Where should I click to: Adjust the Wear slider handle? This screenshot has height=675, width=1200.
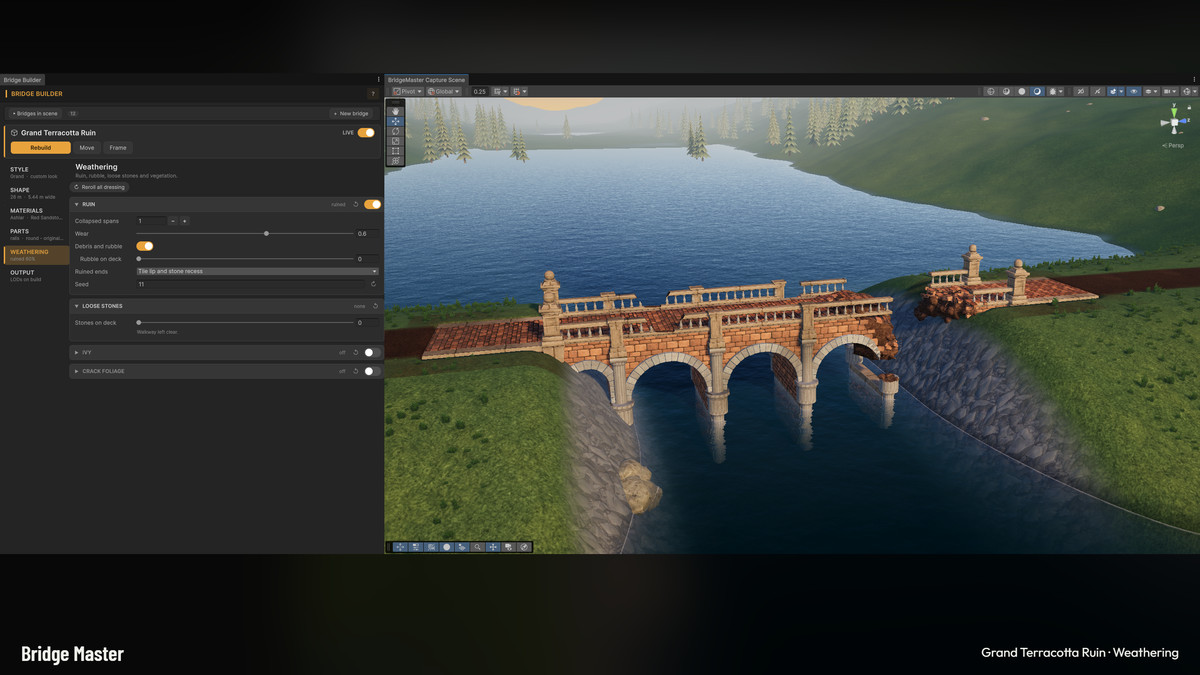266,233
